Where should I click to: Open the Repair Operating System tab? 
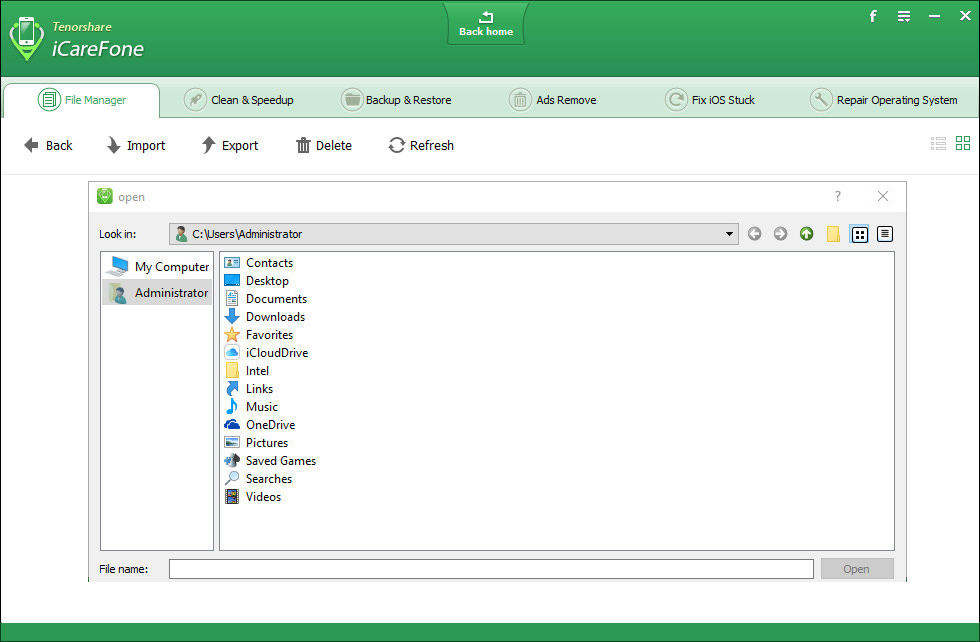[x=883, y=100]
